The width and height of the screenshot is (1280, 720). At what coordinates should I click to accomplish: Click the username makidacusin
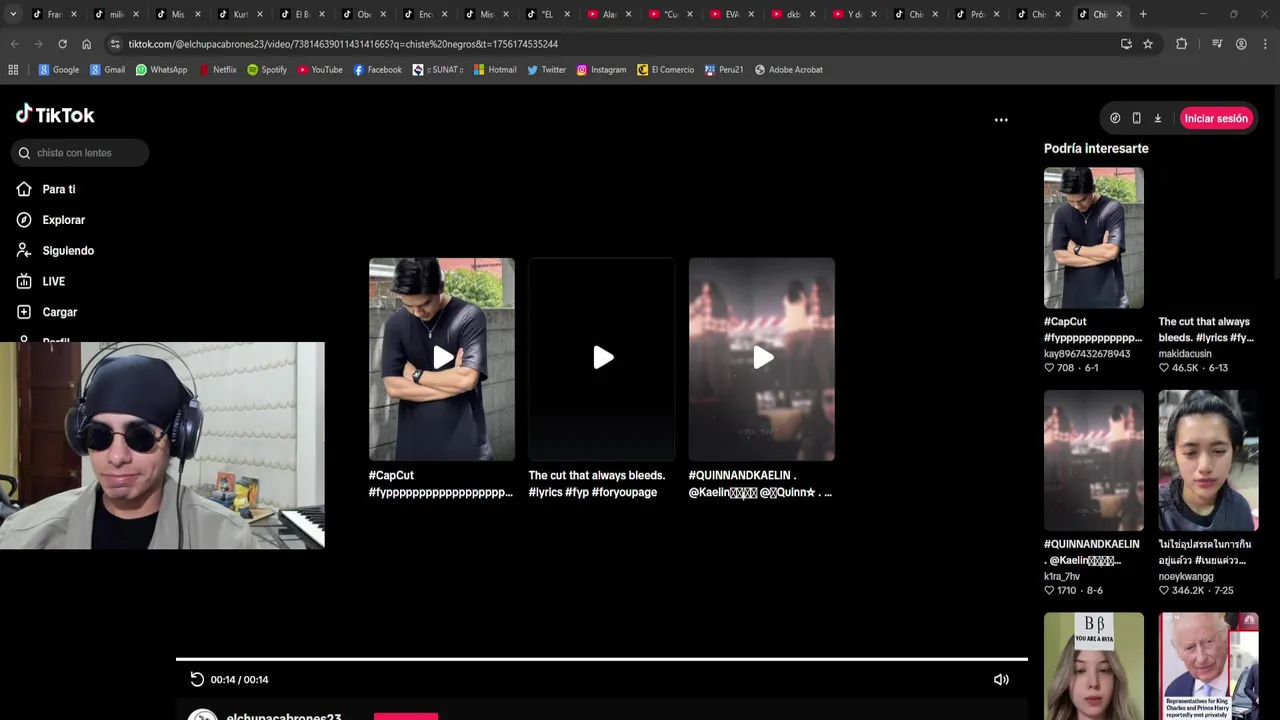click(x=1185, y=354)
